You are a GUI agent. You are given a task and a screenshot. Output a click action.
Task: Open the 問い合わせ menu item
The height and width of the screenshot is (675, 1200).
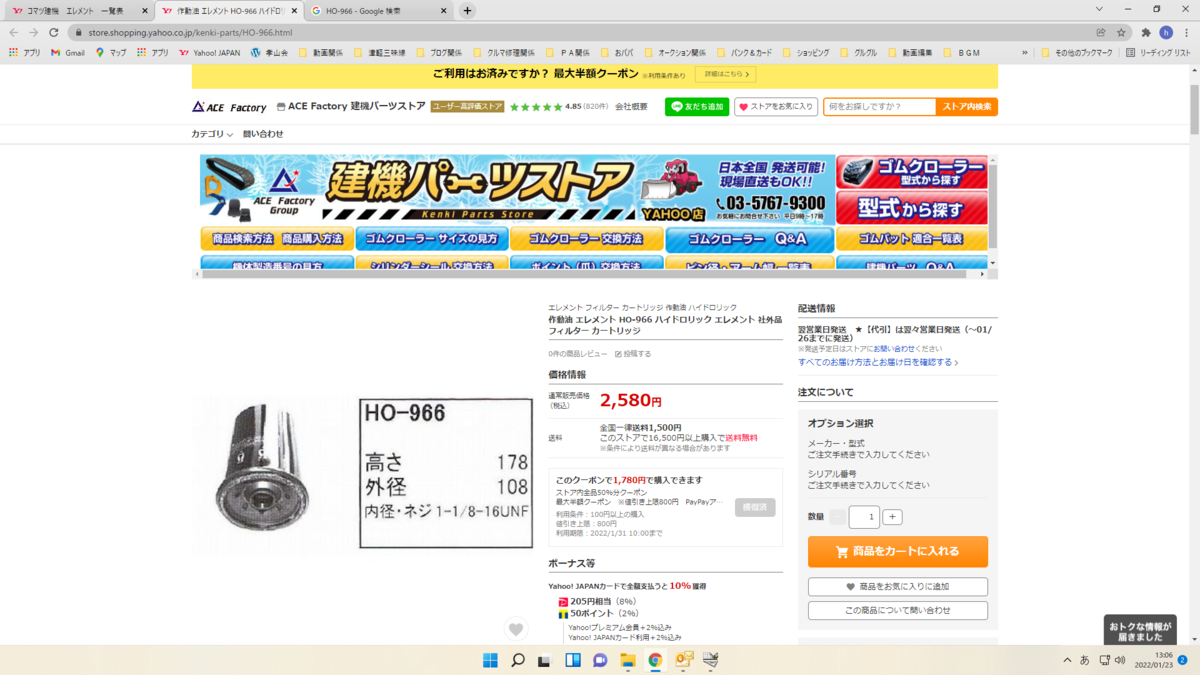[263, 134]
